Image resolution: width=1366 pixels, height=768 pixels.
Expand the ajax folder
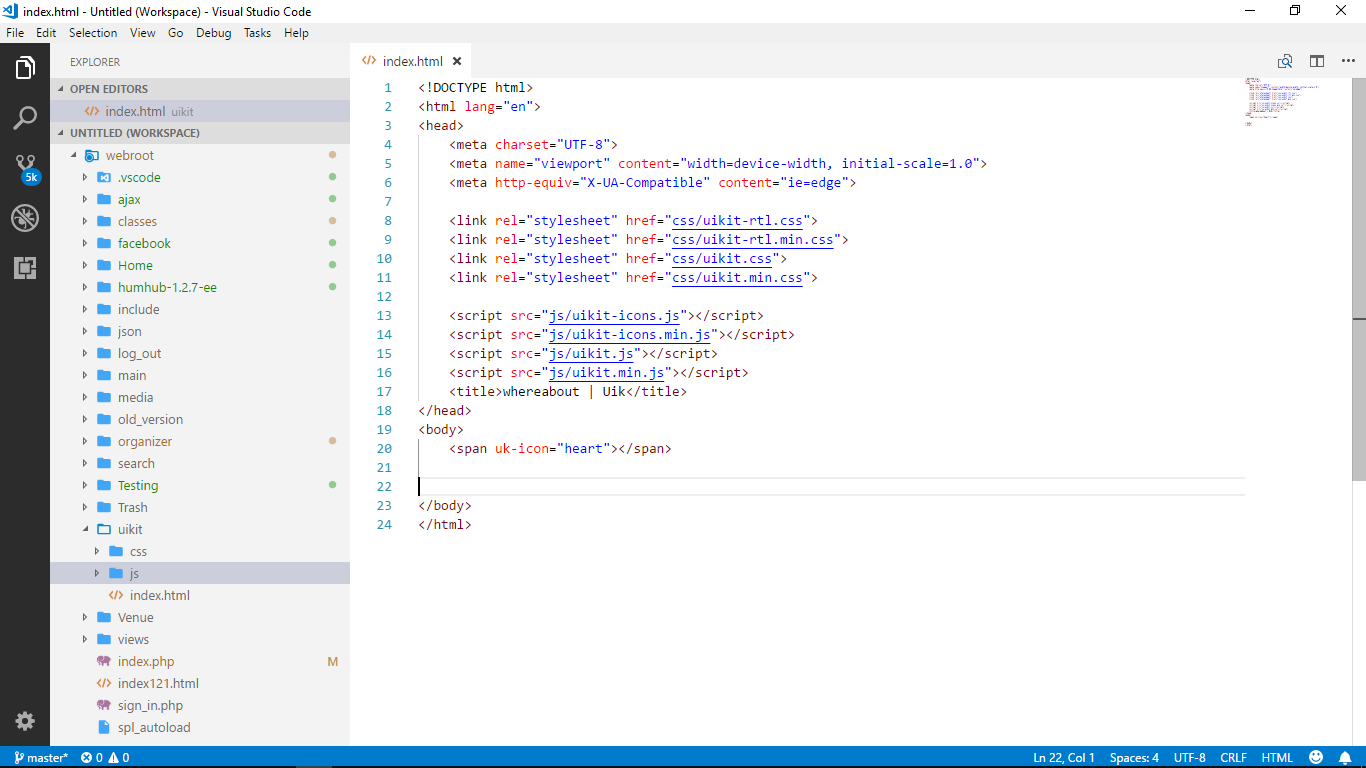coord(85,199)
